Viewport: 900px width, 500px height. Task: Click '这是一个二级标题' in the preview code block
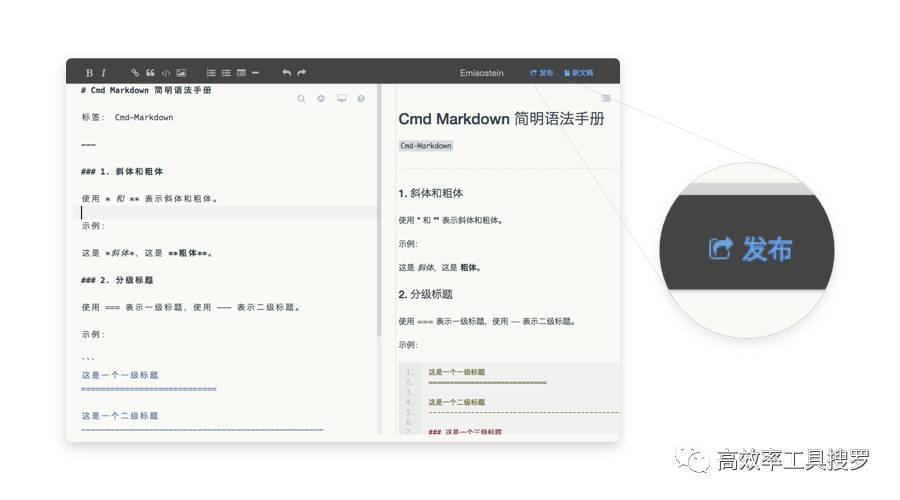(456, 402)
